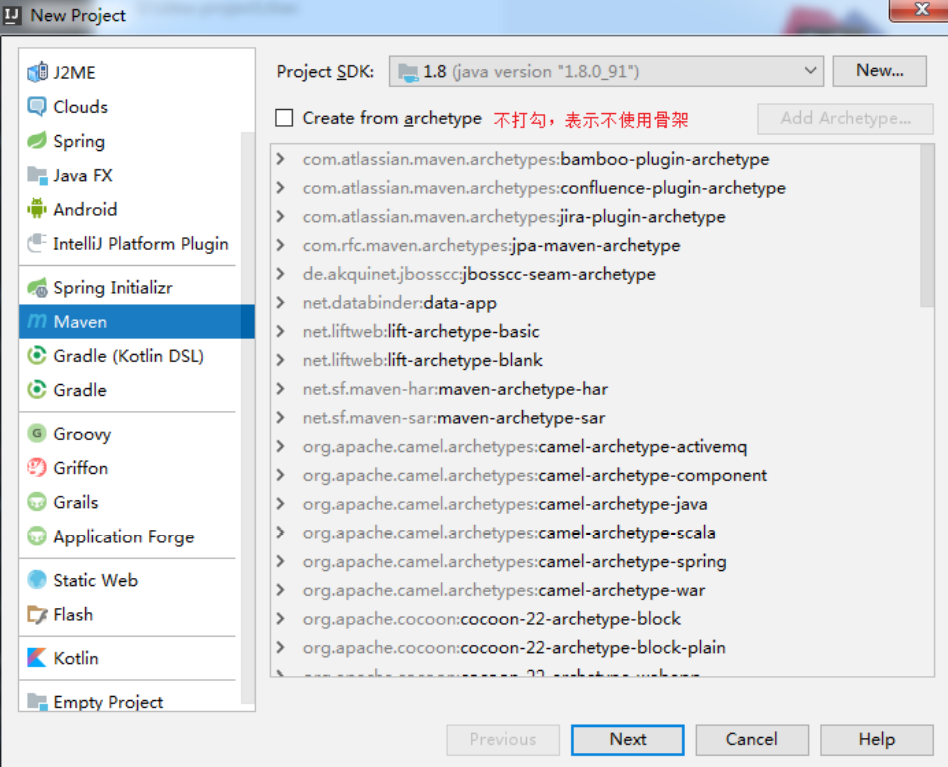Screen dimensions: 948x767
Task: Expand bamboo-plugin-archetype entry
Action: click(281, 159)
